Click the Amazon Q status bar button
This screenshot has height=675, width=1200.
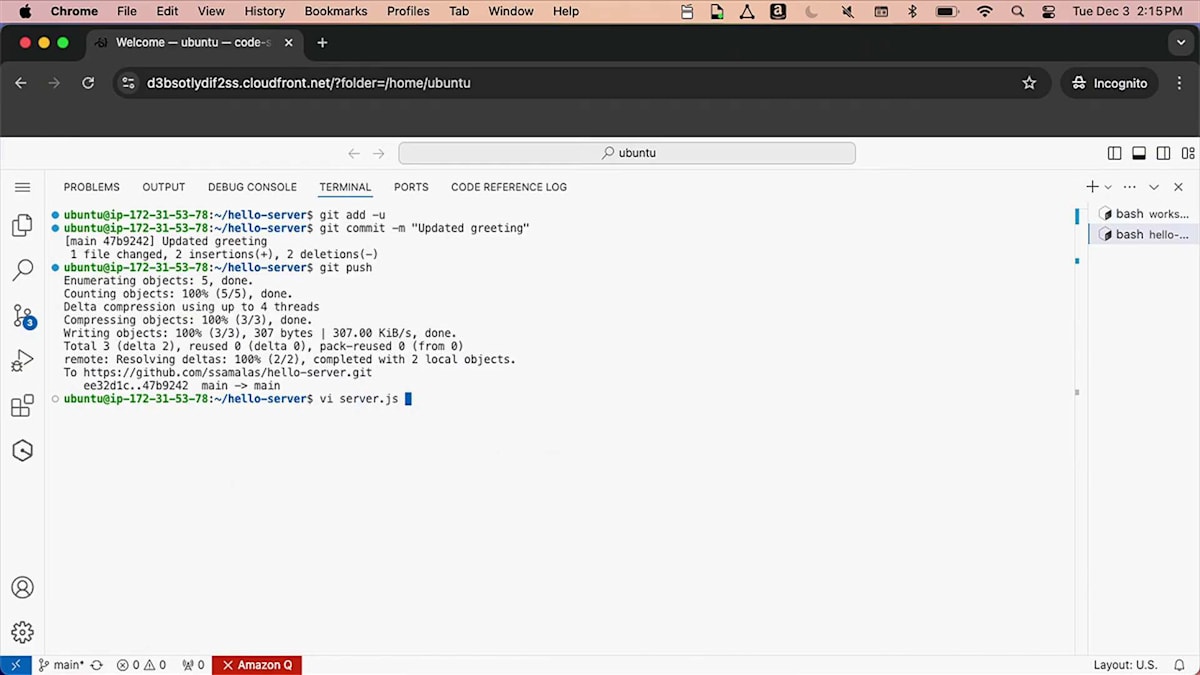(x=257, y=665)
